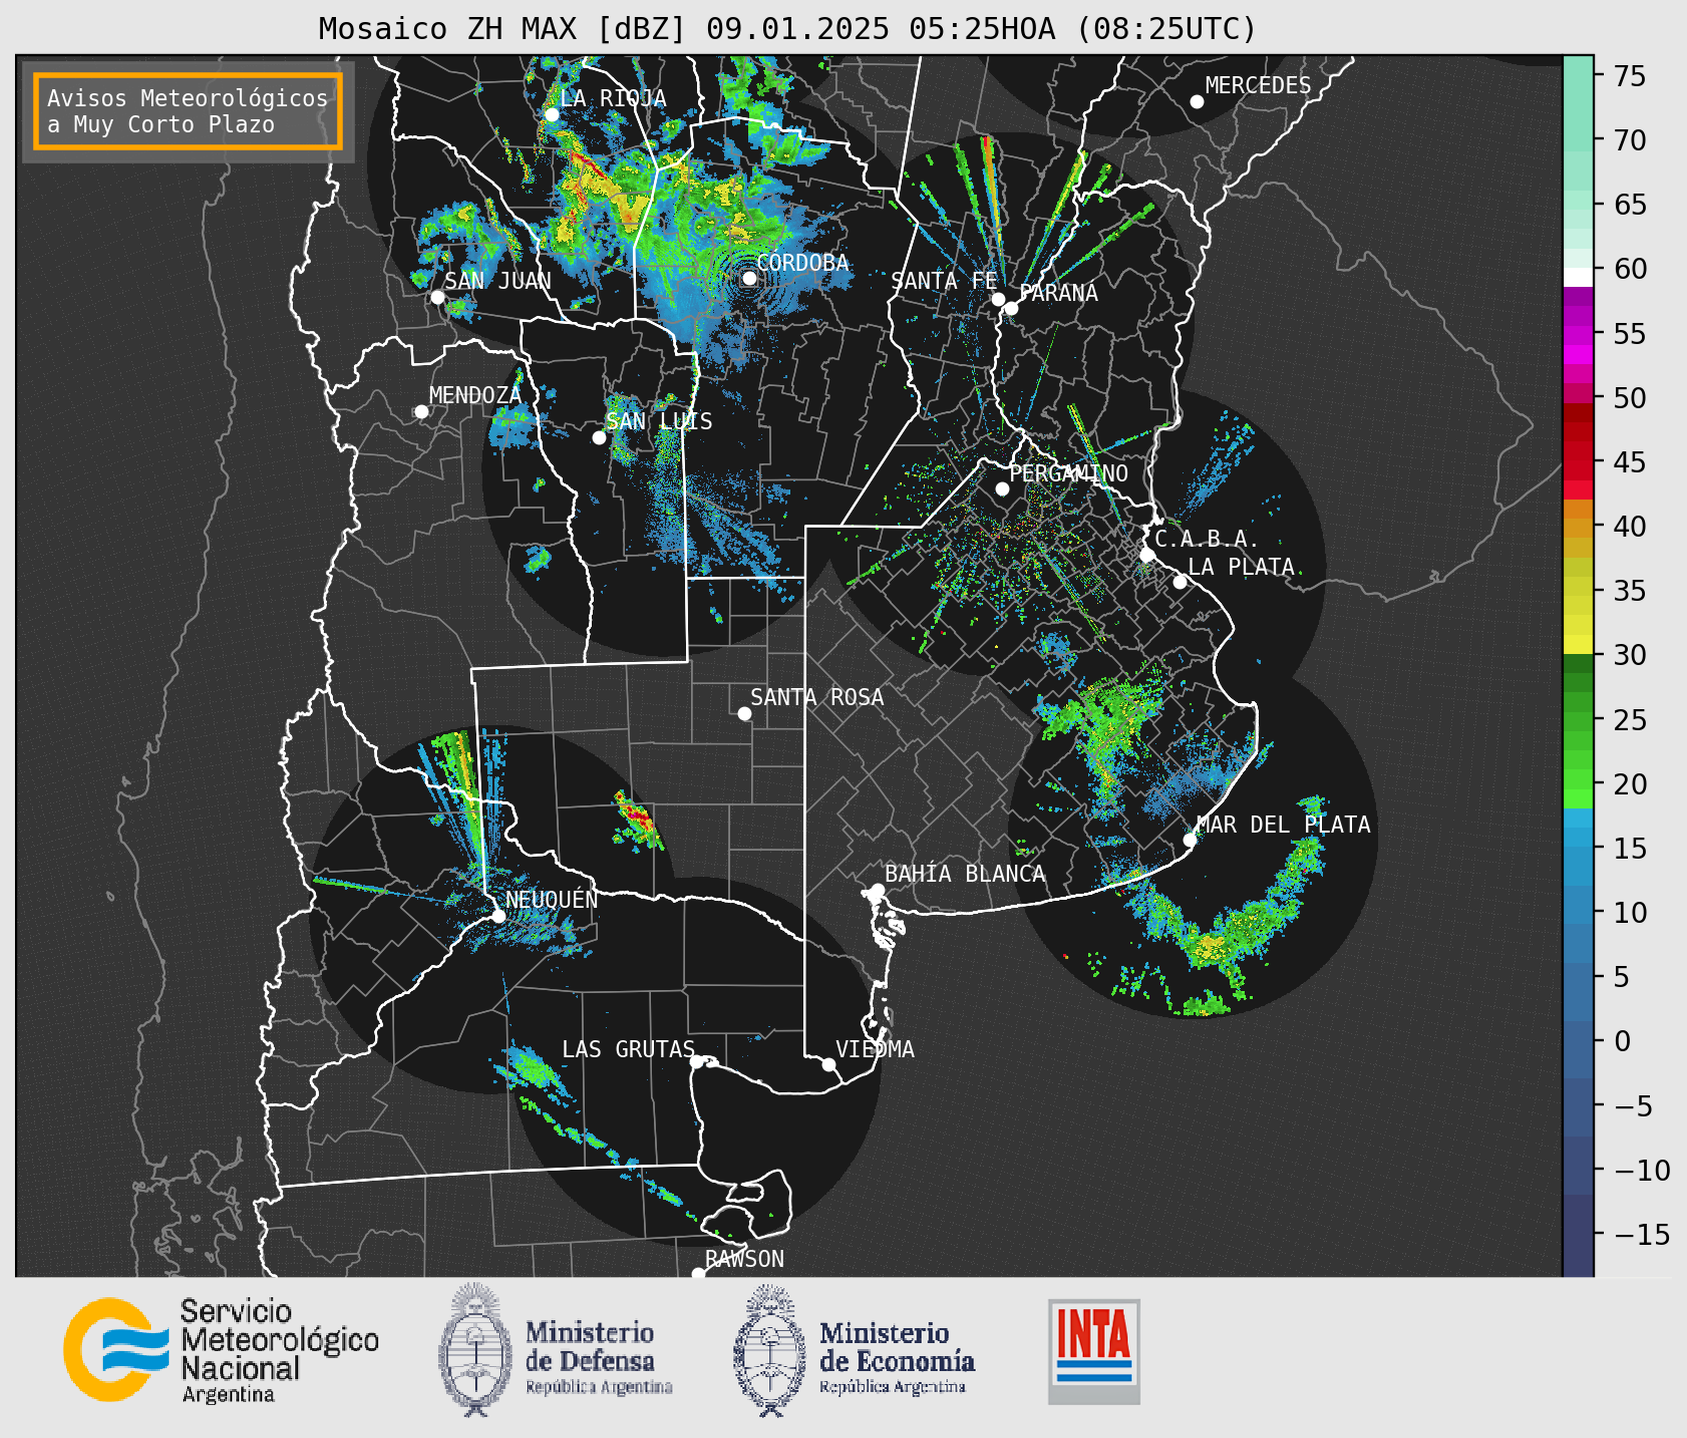The height and width of the screenshot is (1438, 1687).
Task: Select the SAN JUAN city dot
Action: pyautogui.click(x=437, y=297)
